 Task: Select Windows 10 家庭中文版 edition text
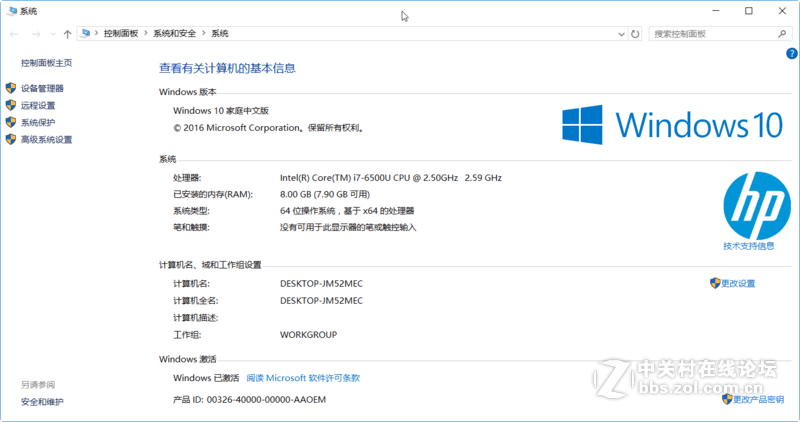coord(221,111)
